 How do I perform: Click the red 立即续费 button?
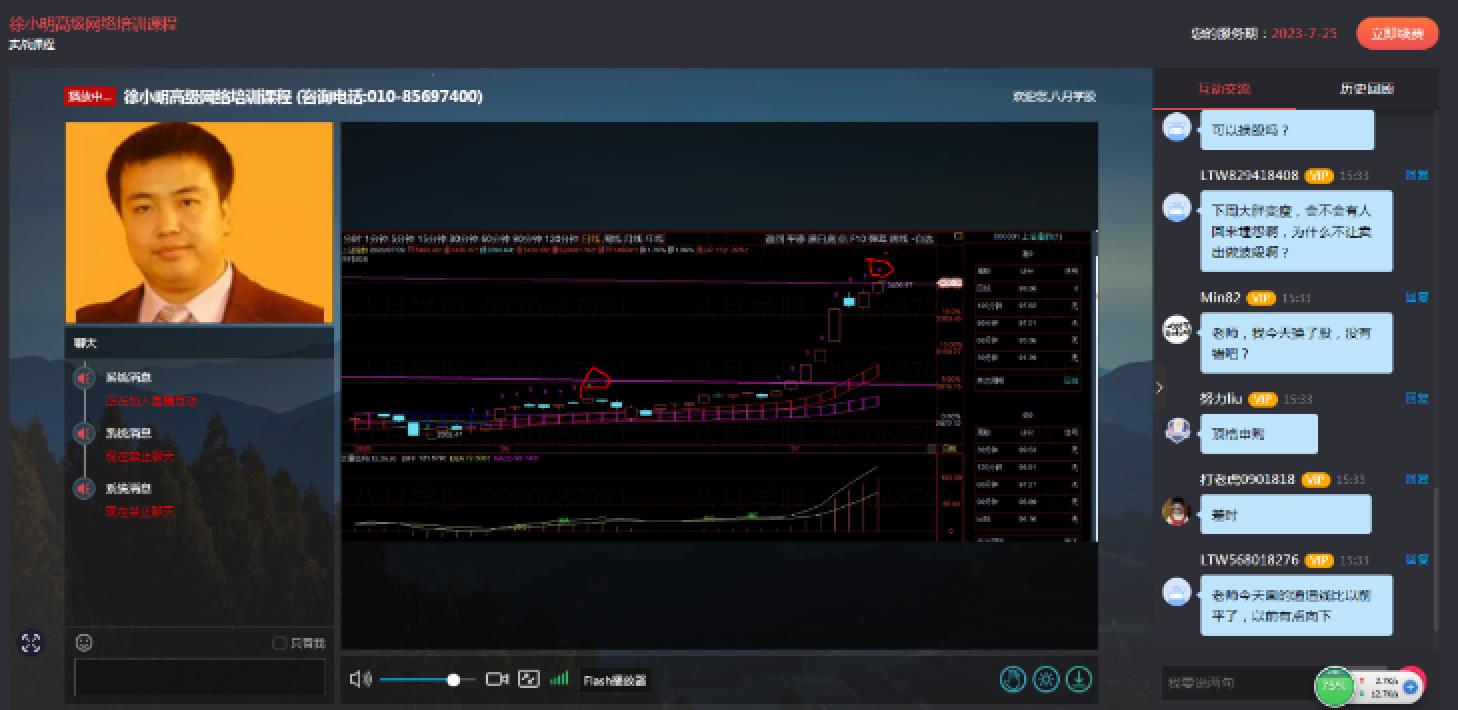(1397, 34)
